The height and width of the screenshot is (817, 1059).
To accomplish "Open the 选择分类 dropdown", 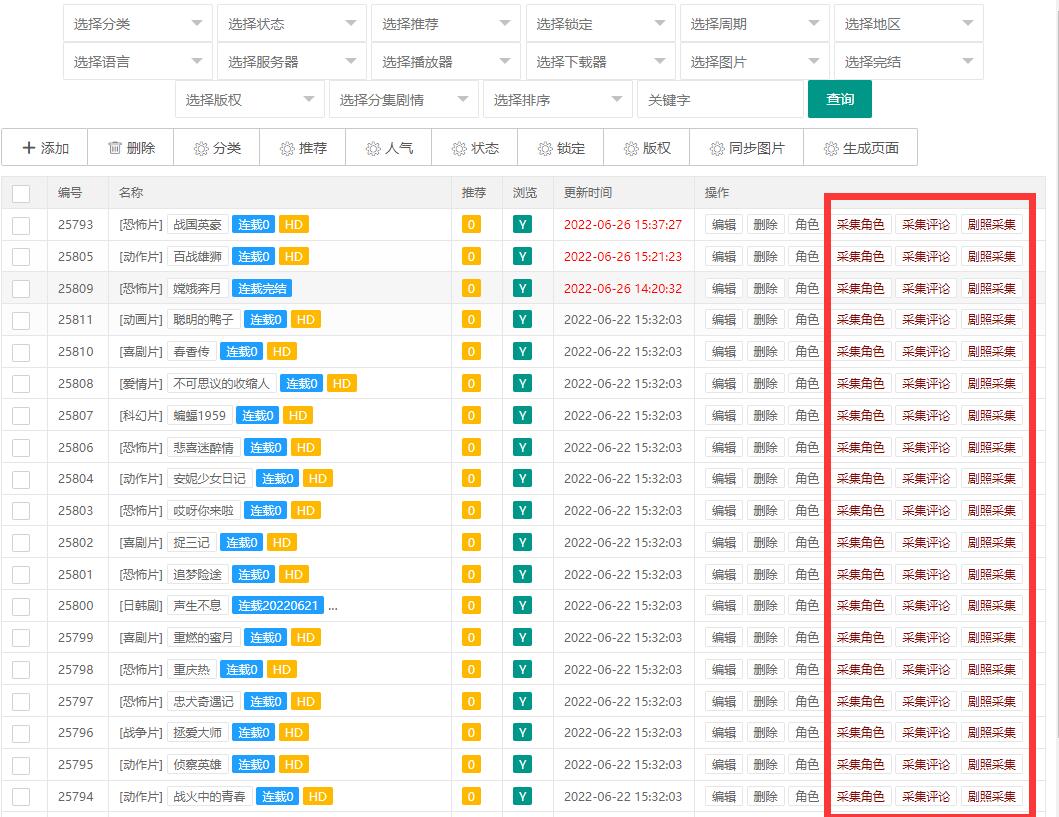I will 138,24.
